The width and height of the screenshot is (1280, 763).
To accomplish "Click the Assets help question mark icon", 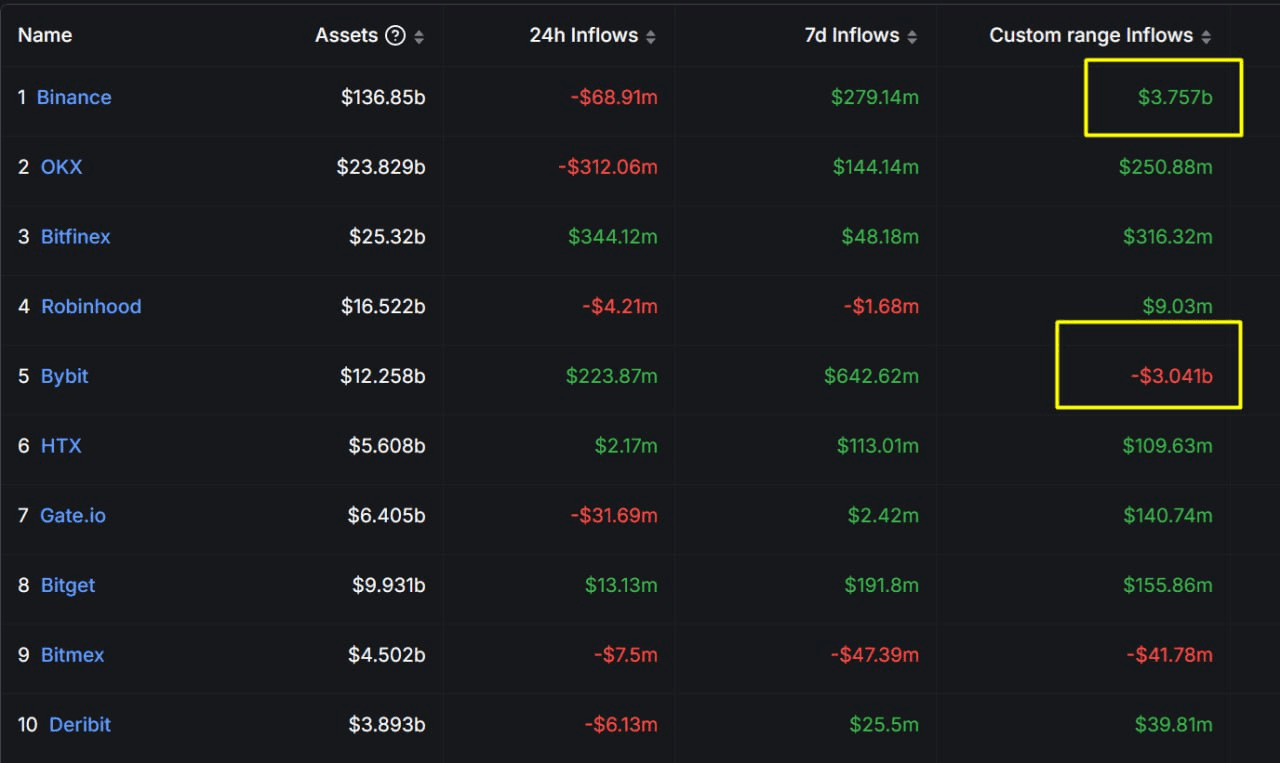I will [x=395, y=36].
